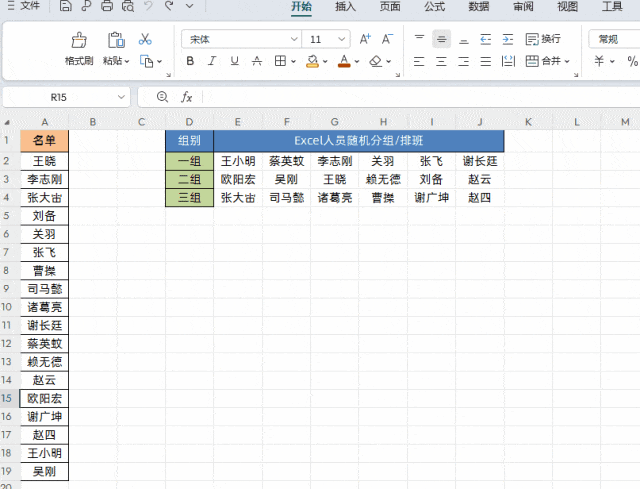
Task: Open the 文件 menu
Action: (x=30, y=6)
